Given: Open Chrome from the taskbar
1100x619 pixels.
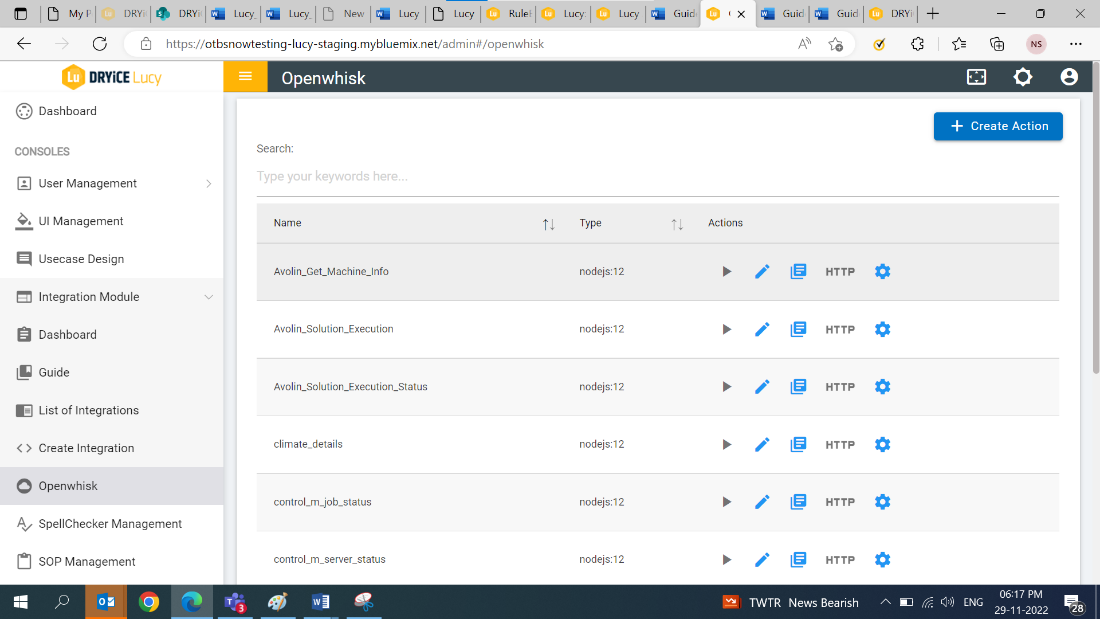Looking at the screenshot, I should click(x=149, y=602).
